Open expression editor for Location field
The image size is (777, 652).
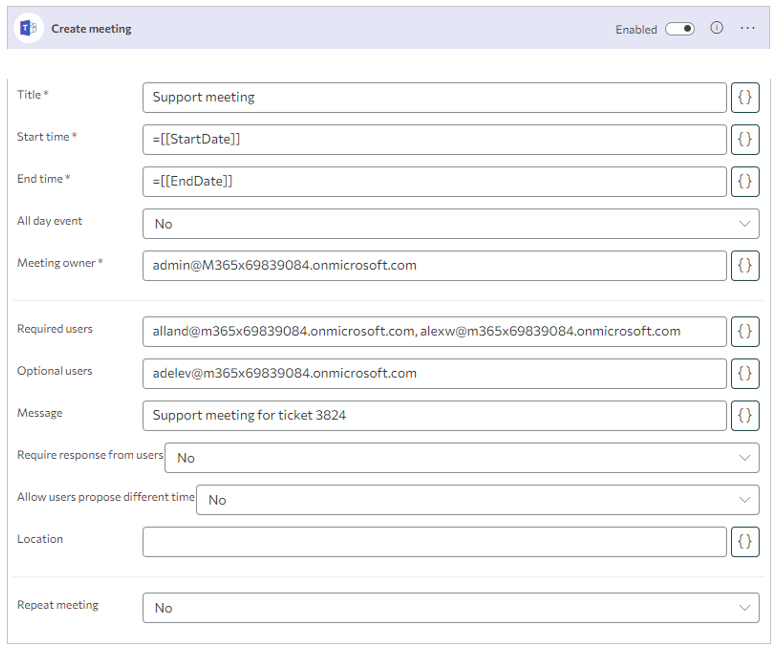[744, 541]
